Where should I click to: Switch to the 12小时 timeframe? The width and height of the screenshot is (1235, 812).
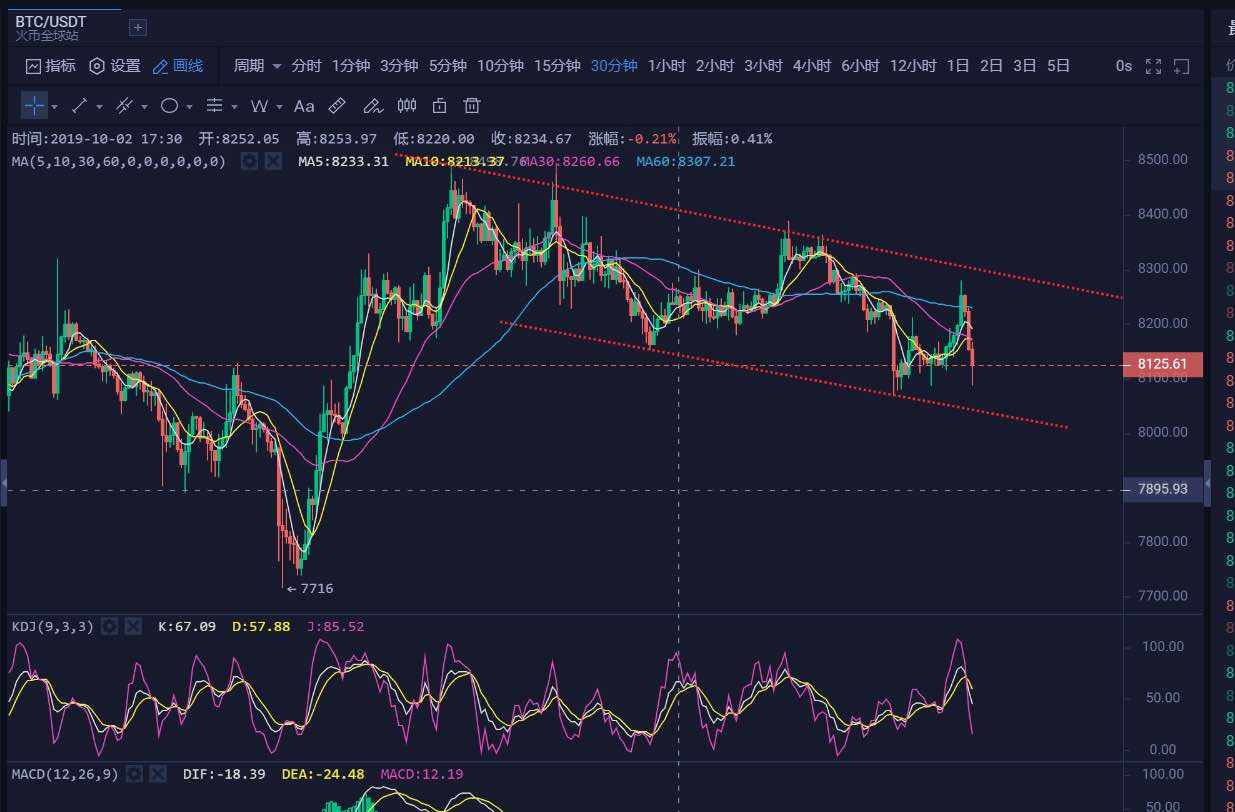(x=913, y=66)
